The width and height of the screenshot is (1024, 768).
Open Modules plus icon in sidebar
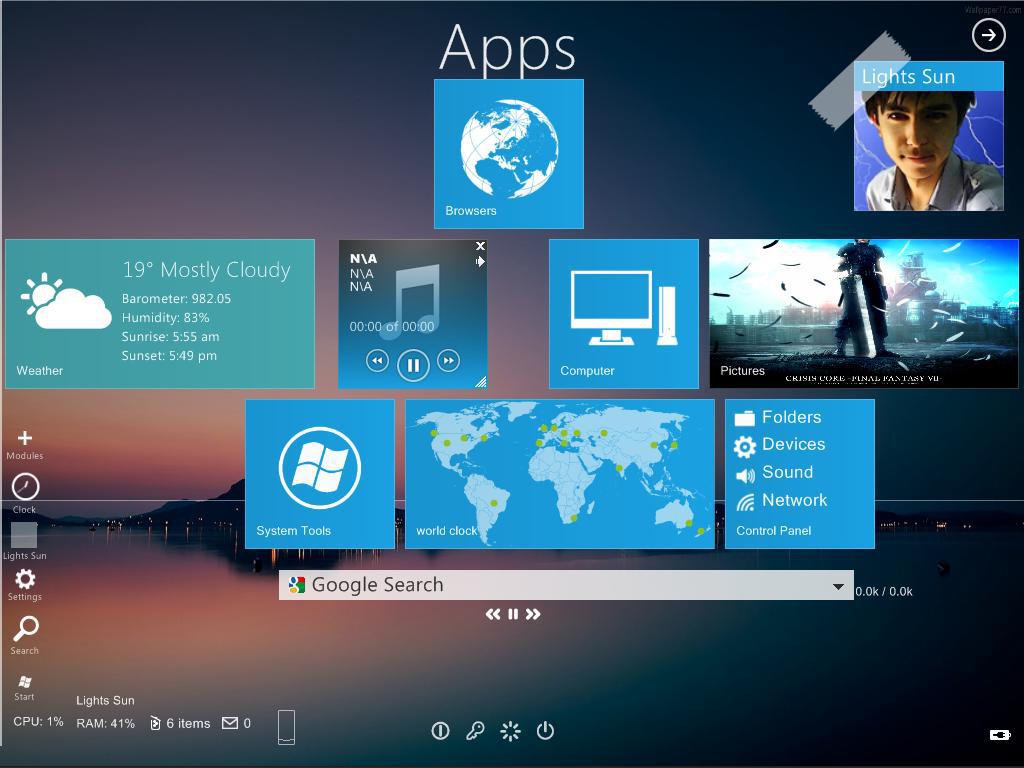tap(25, 438)
